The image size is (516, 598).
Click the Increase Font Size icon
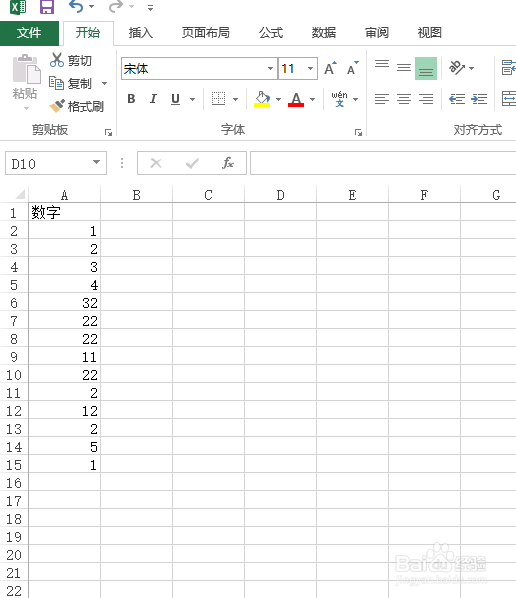330,69
